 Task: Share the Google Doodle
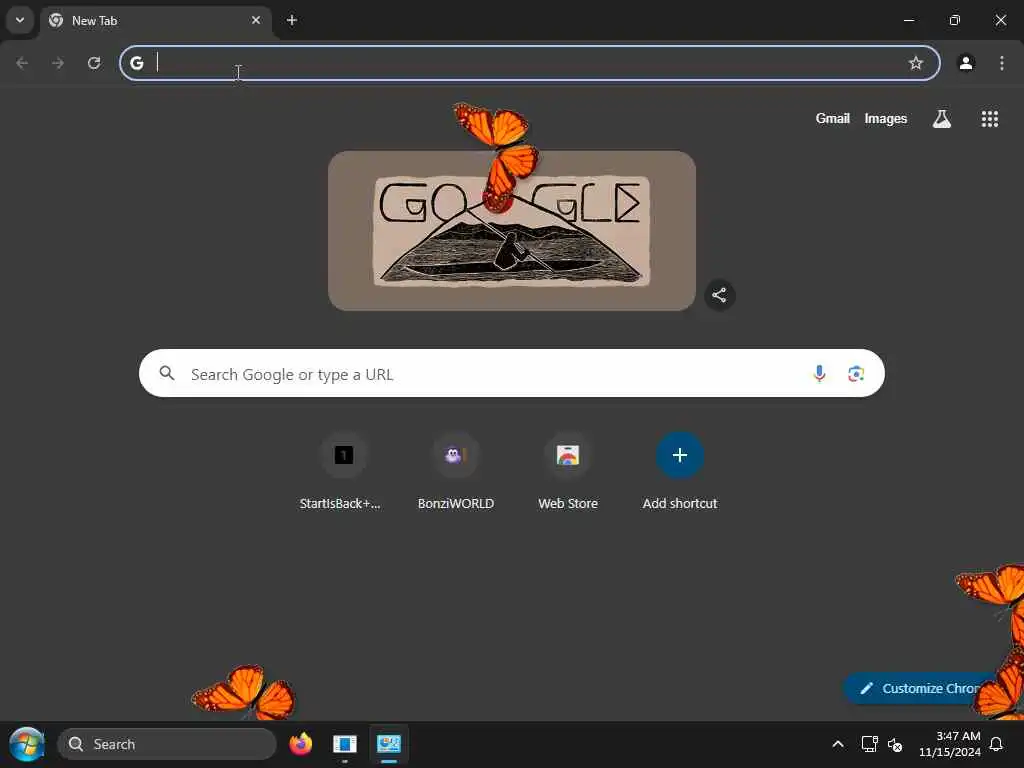tap(719, 295)
